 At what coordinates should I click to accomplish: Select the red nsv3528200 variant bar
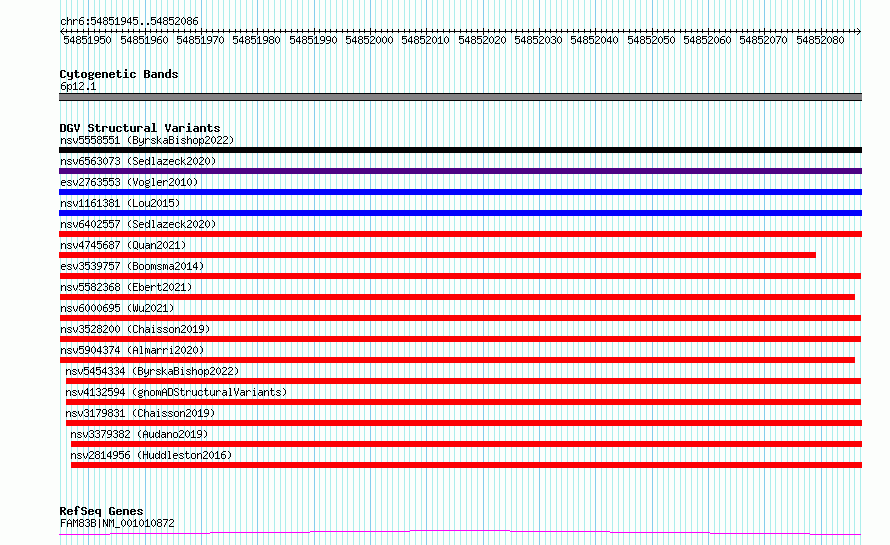[x=460, y=339]
